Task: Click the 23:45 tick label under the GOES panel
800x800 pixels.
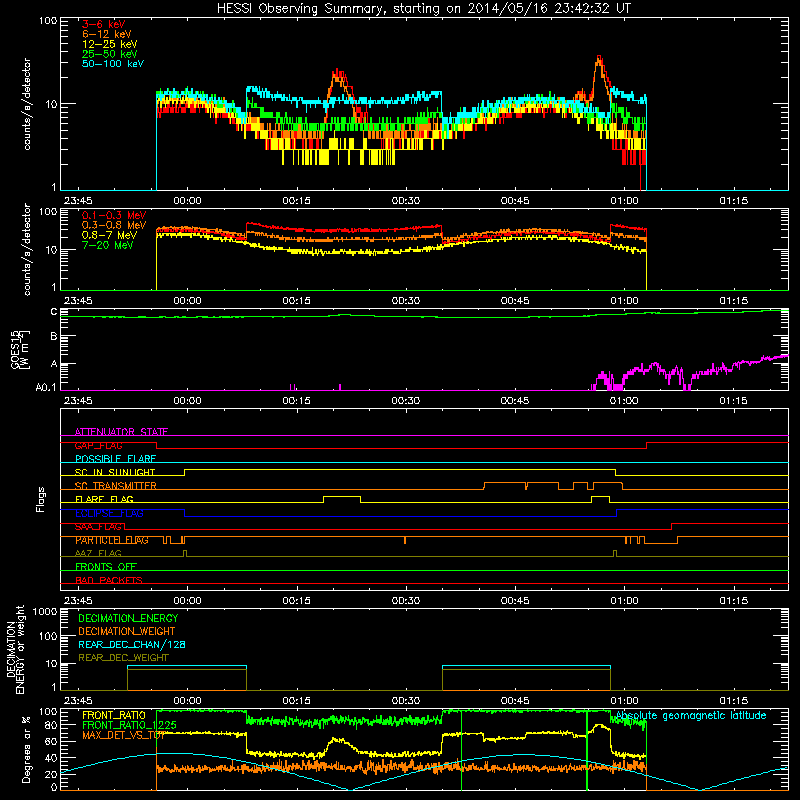Action: pyautogui.click(x=78, y=401)
